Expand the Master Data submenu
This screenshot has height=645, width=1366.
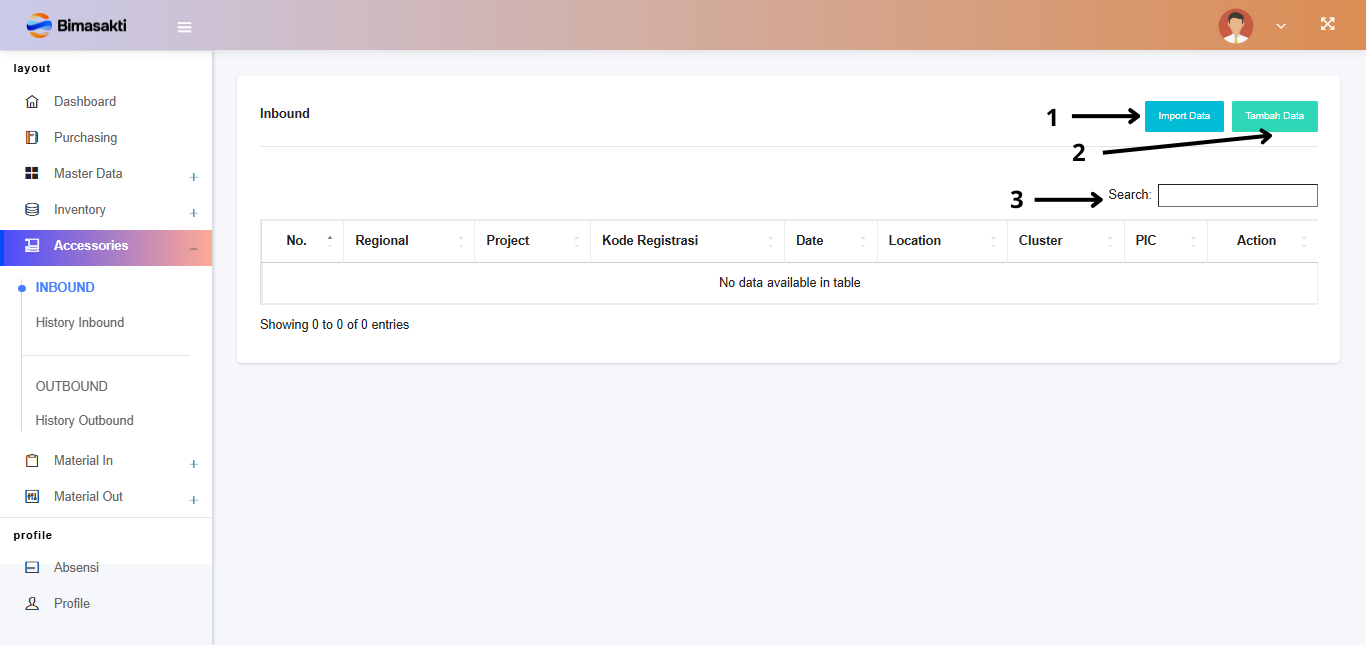point(193,177)
